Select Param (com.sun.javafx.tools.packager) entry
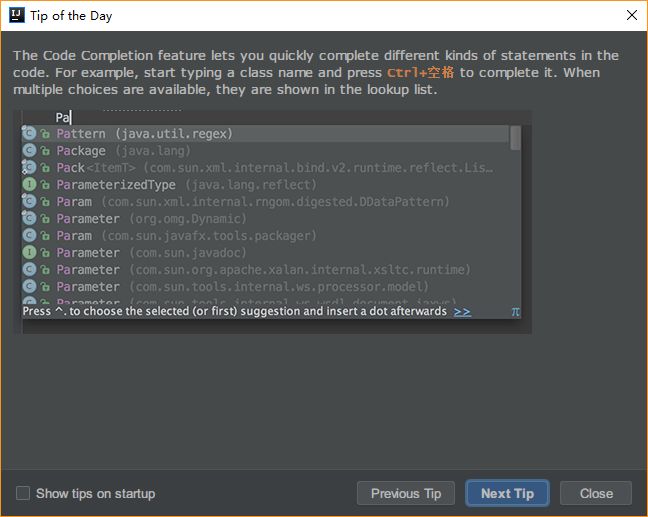Viewport: 648px width, 517px height. click(x=186, y=236)
